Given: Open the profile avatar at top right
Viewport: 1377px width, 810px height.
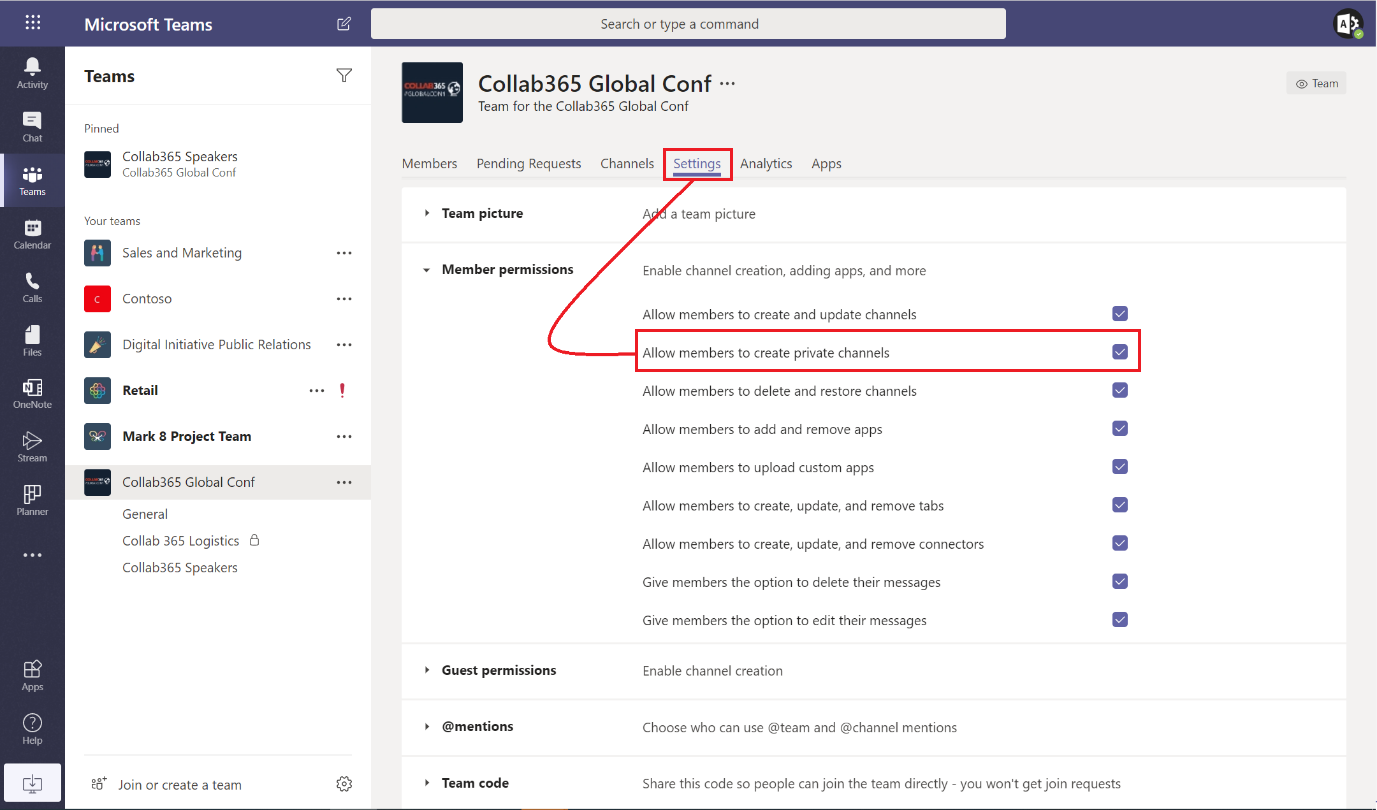Looking at the screenshot, I should 1348,24.
